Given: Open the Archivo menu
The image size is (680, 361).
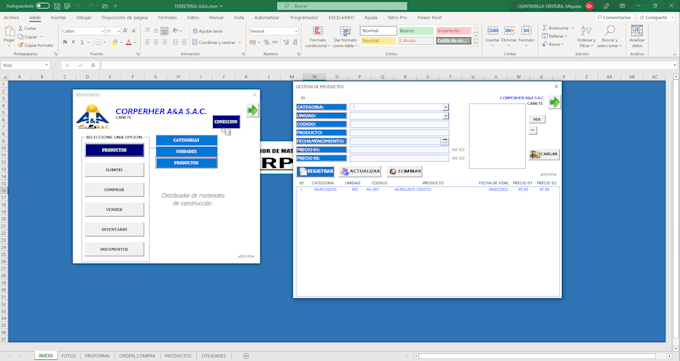Looking at the screenshot, I should click(x=11, y=17).
